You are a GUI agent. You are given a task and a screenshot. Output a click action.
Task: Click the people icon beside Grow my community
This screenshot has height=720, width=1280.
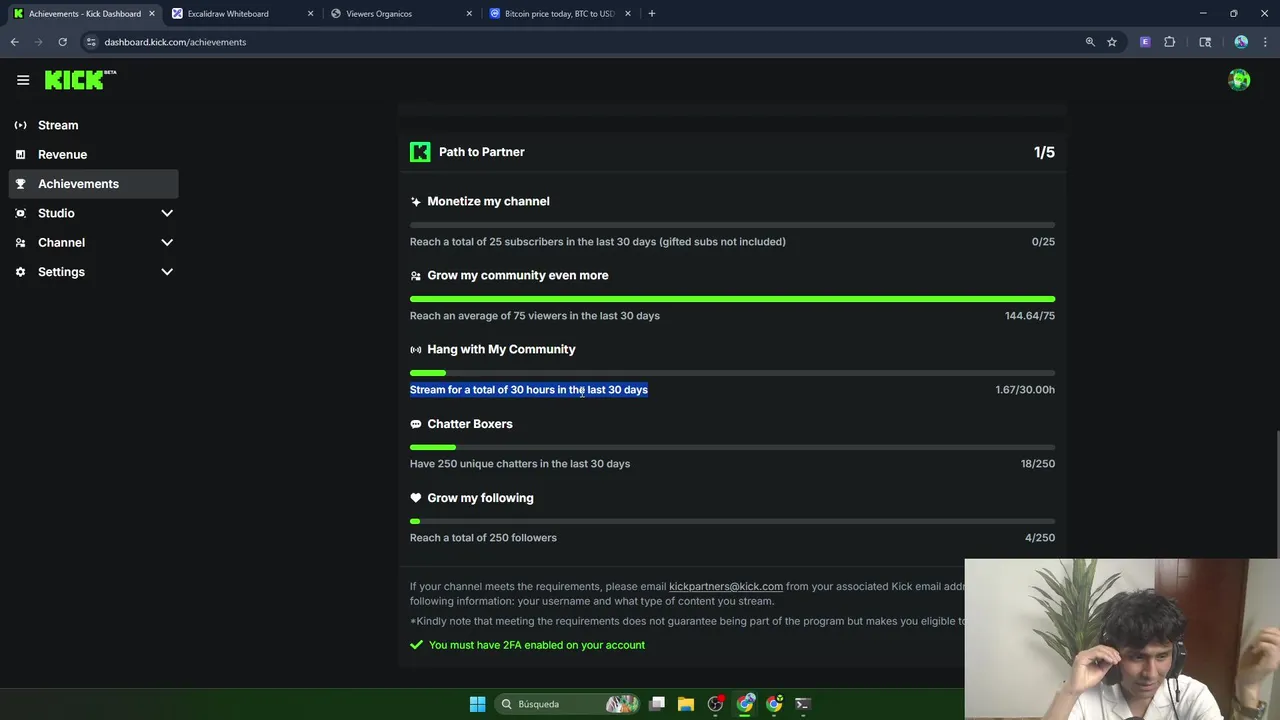(416, 276)
